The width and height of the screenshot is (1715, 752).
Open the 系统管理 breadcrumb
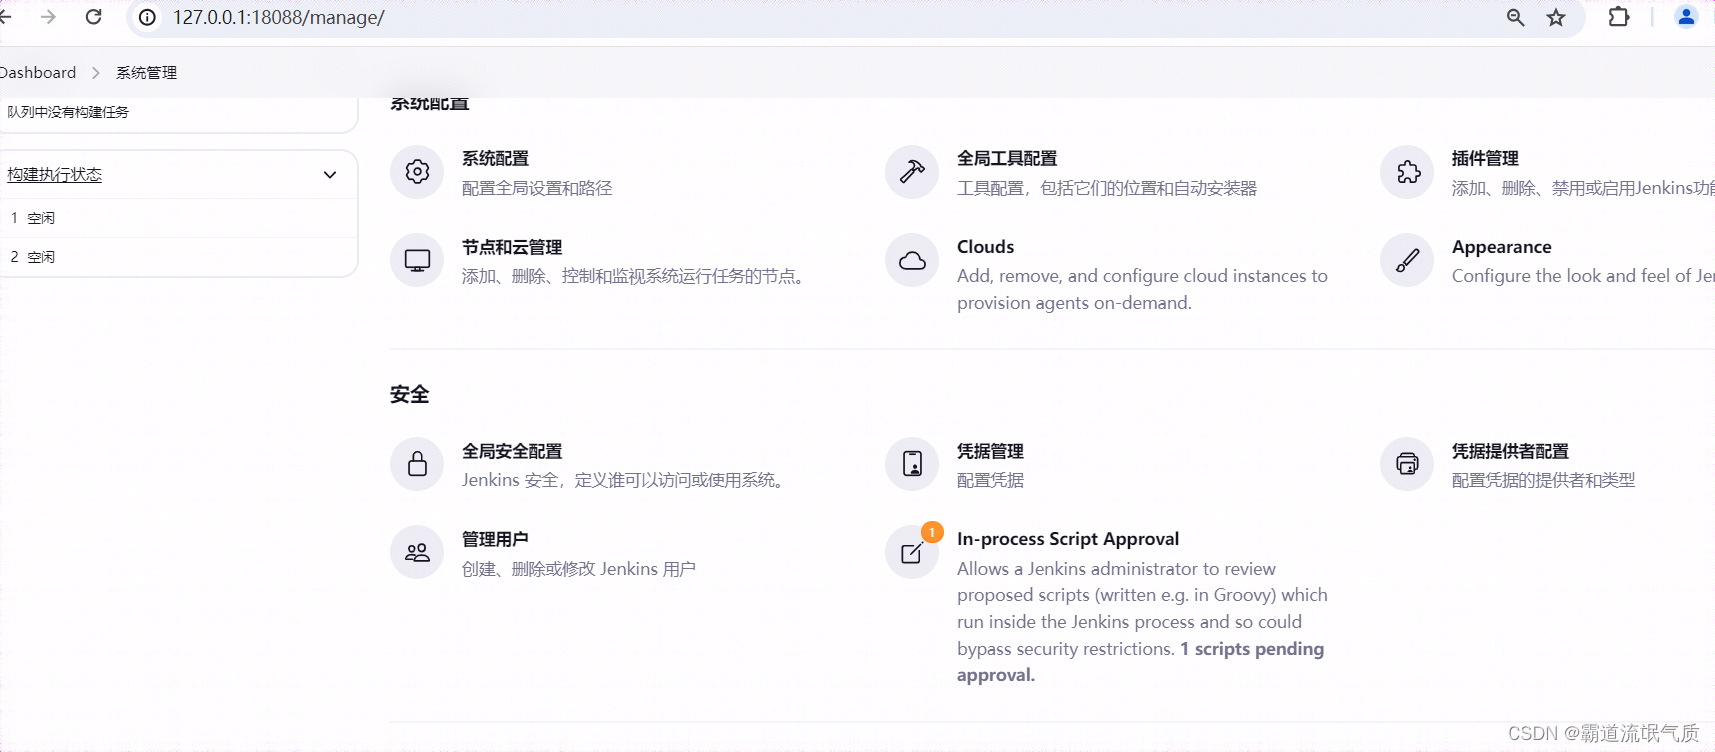click(146, 72)
